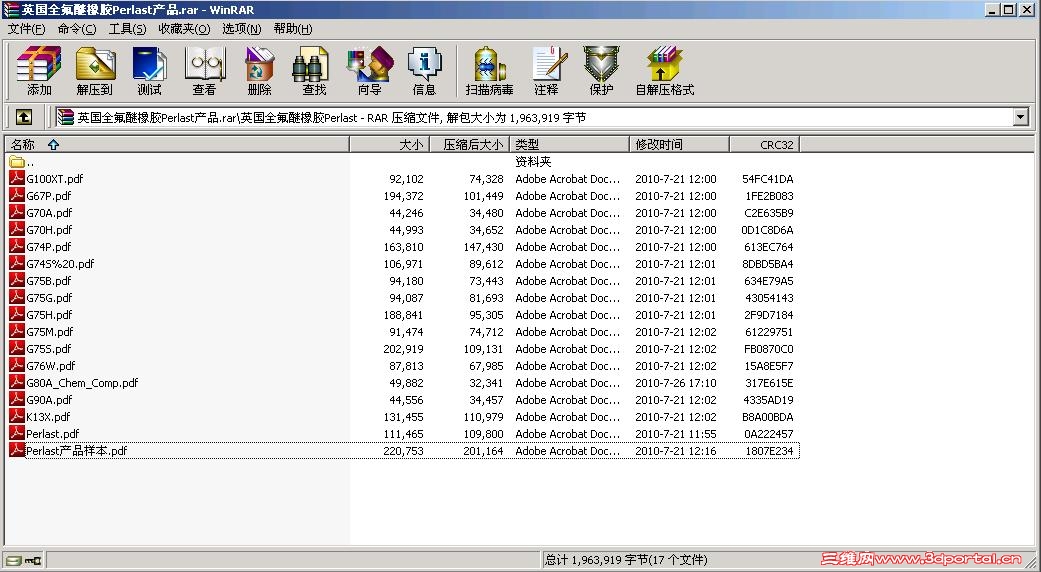
Task: Go up one folder level button
Action: point(24,117)
